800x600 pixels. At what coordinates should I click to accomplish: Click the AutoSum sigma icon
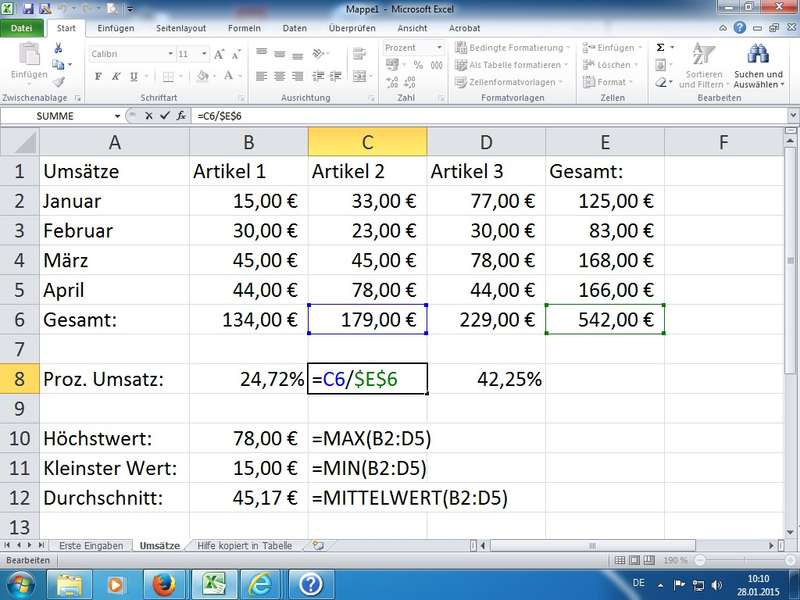tap(661, 47)
